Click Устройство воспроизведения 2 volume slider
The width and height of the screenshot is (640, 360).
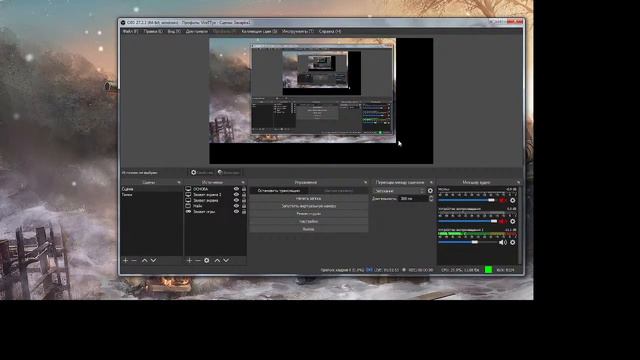tap(468, 242)
